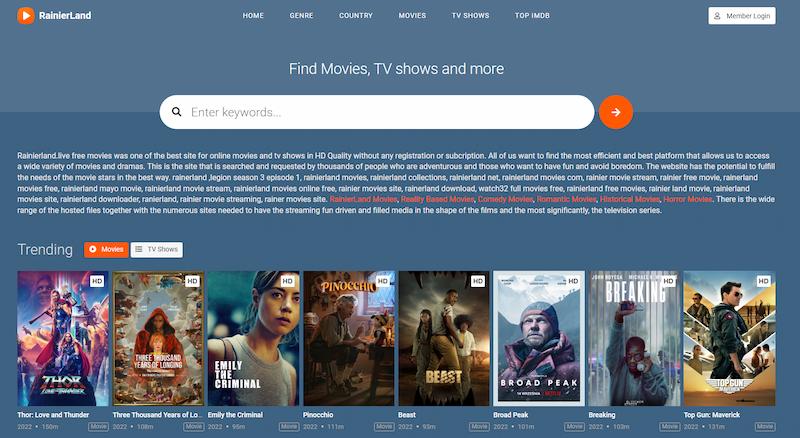This screenshot has width=800, height=438.
Task: Click the RainierLand play logo icon
Action: [26, 16]
